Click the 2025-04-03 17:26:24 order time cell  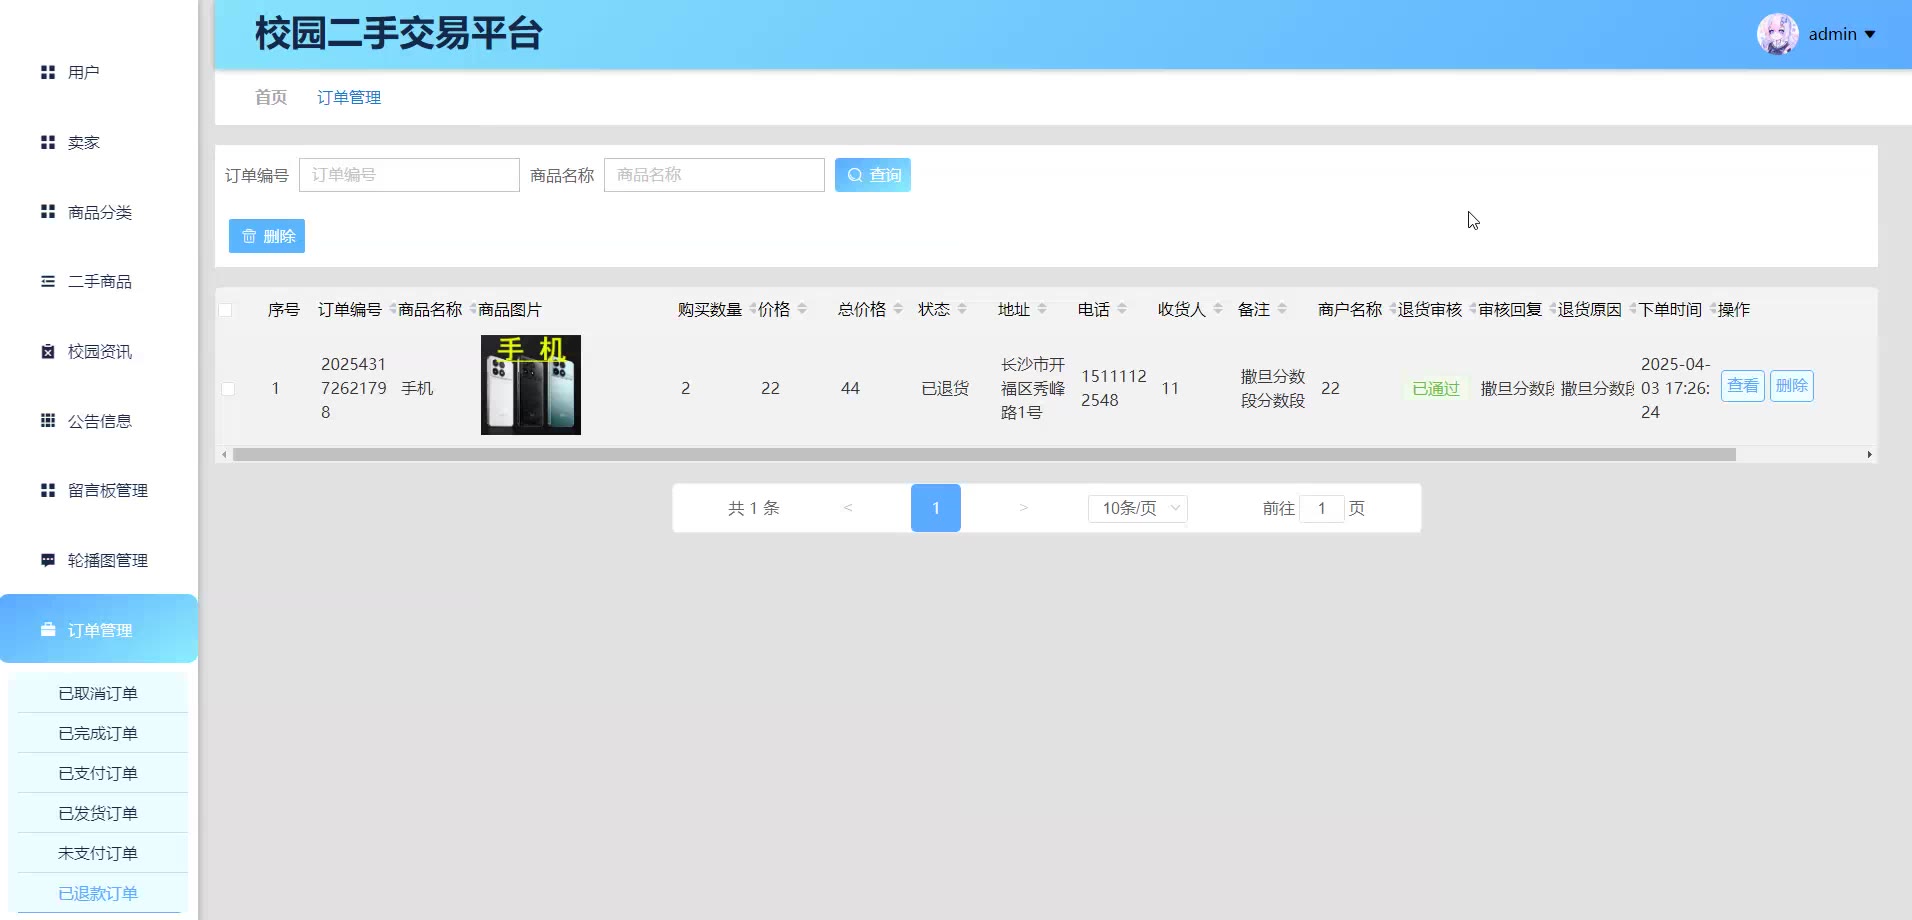pos(1676,388)
